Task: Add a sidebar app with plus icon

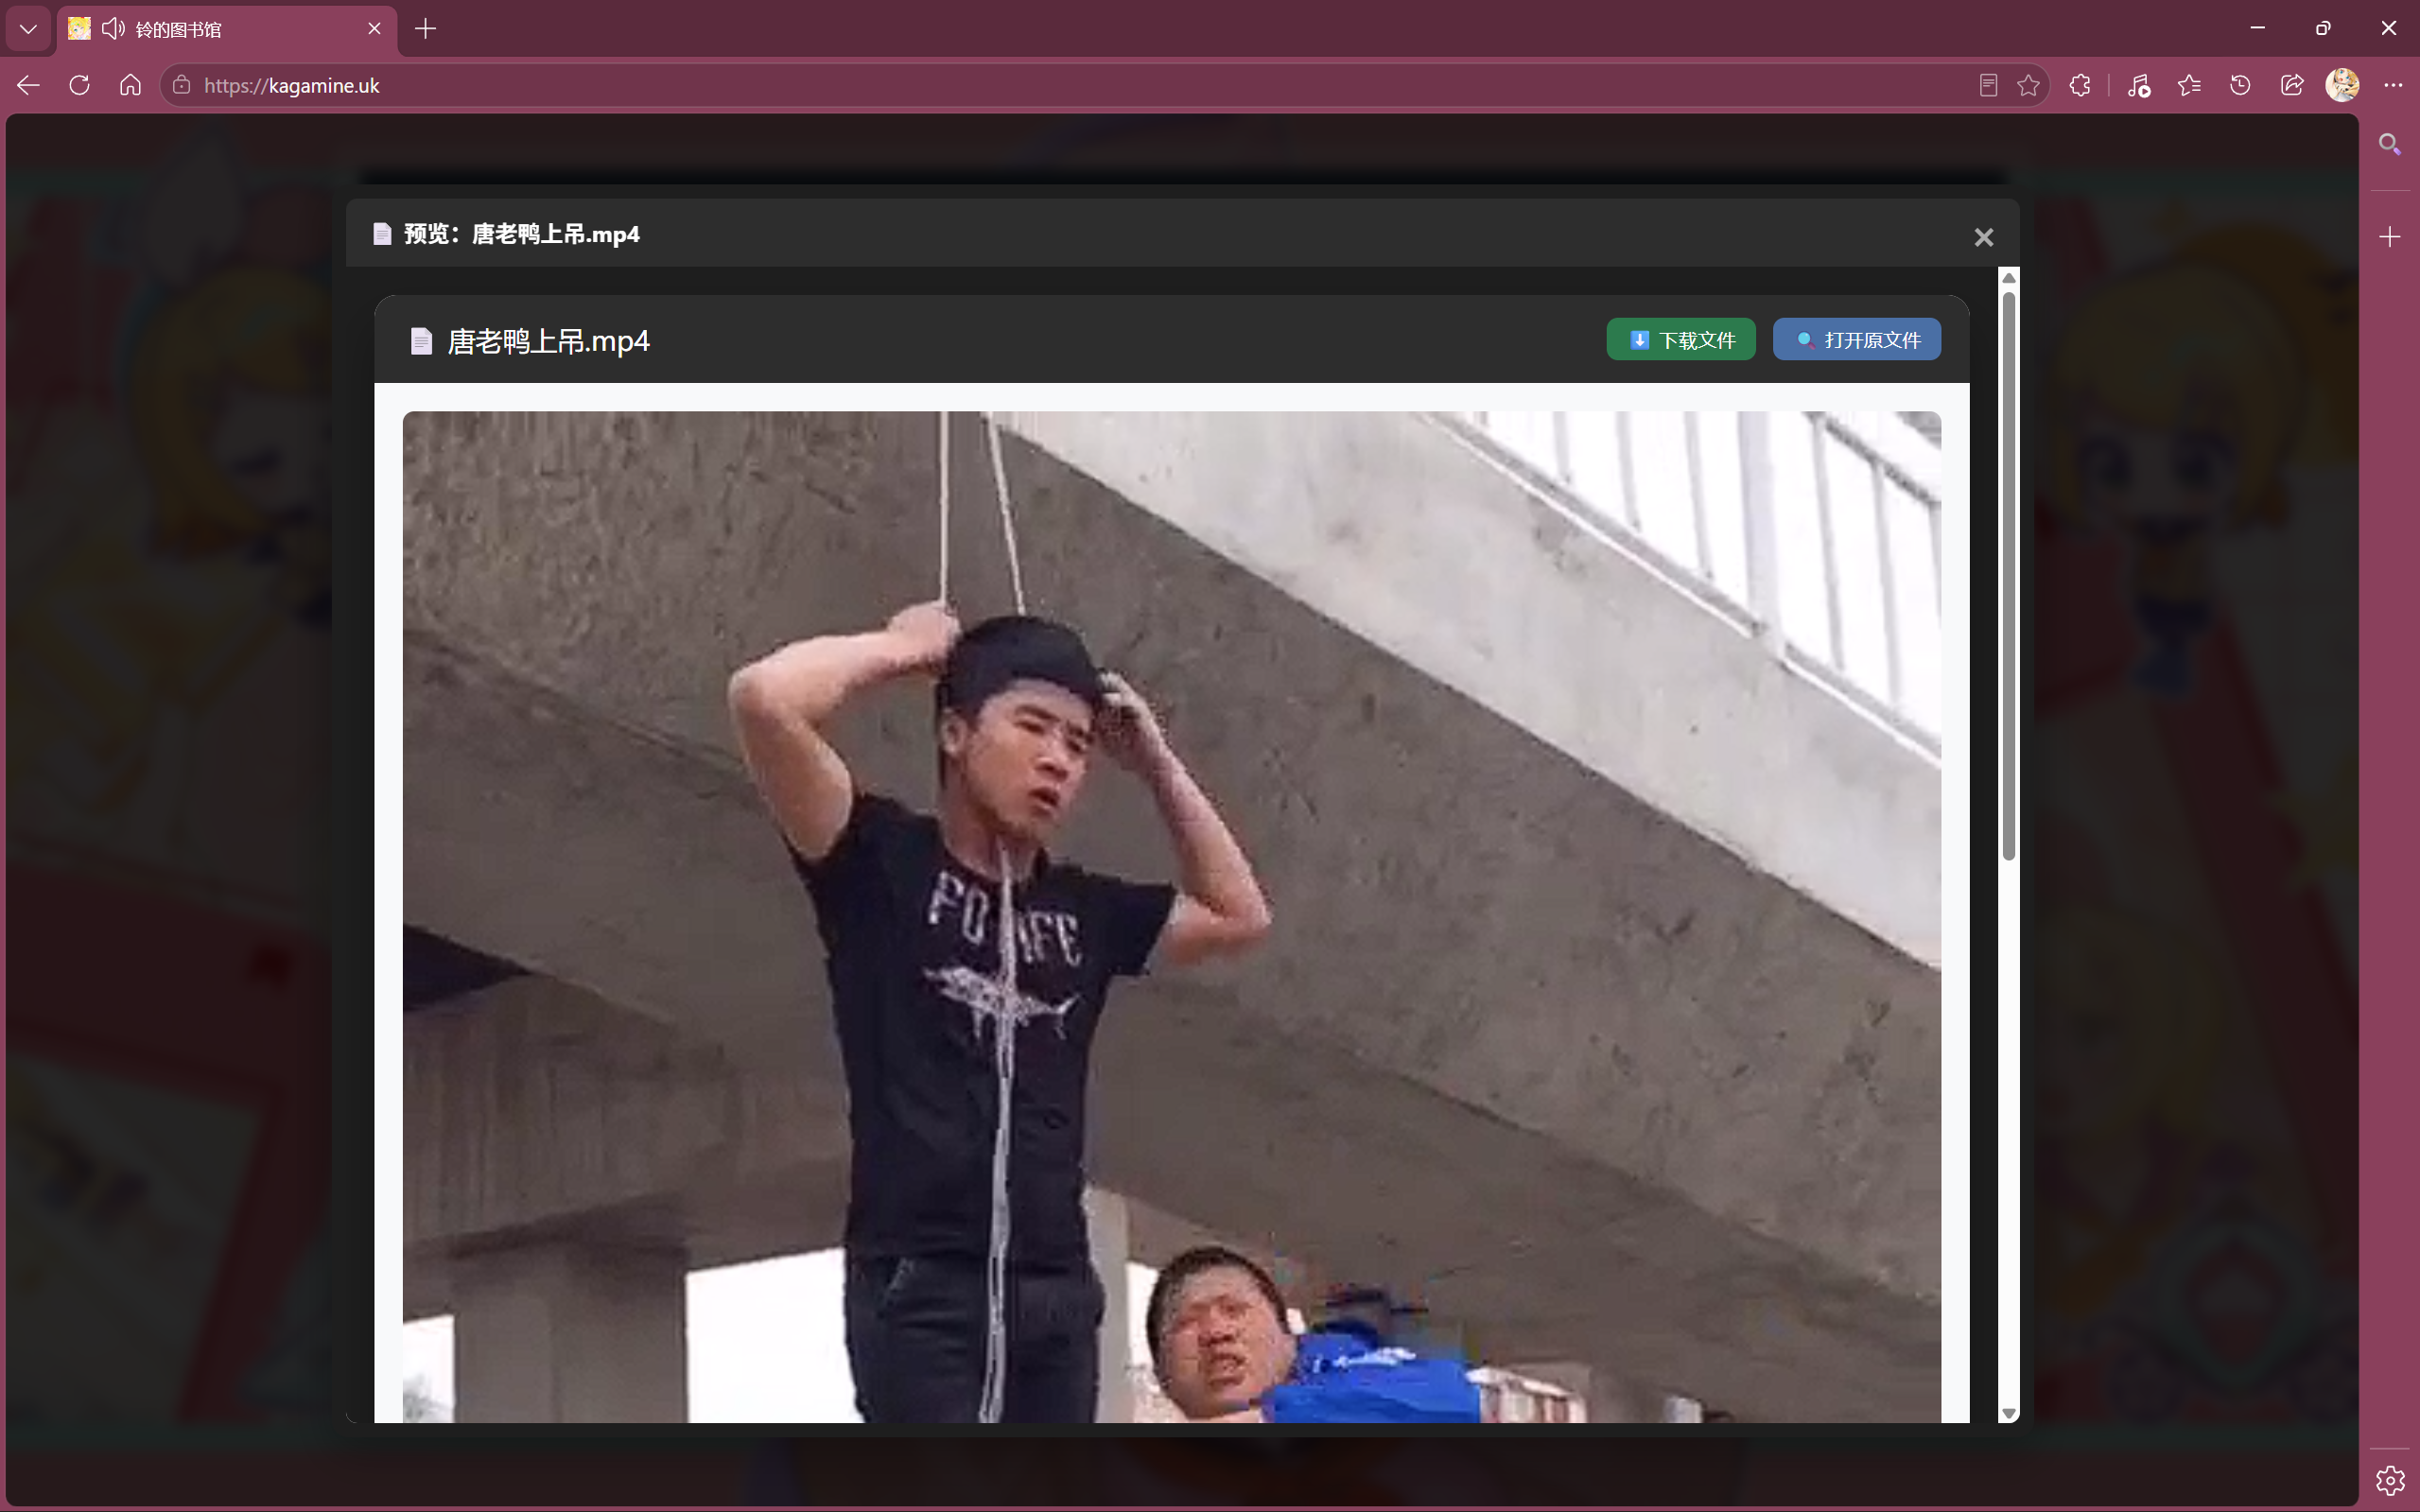Action: (x=2389, y=237)
